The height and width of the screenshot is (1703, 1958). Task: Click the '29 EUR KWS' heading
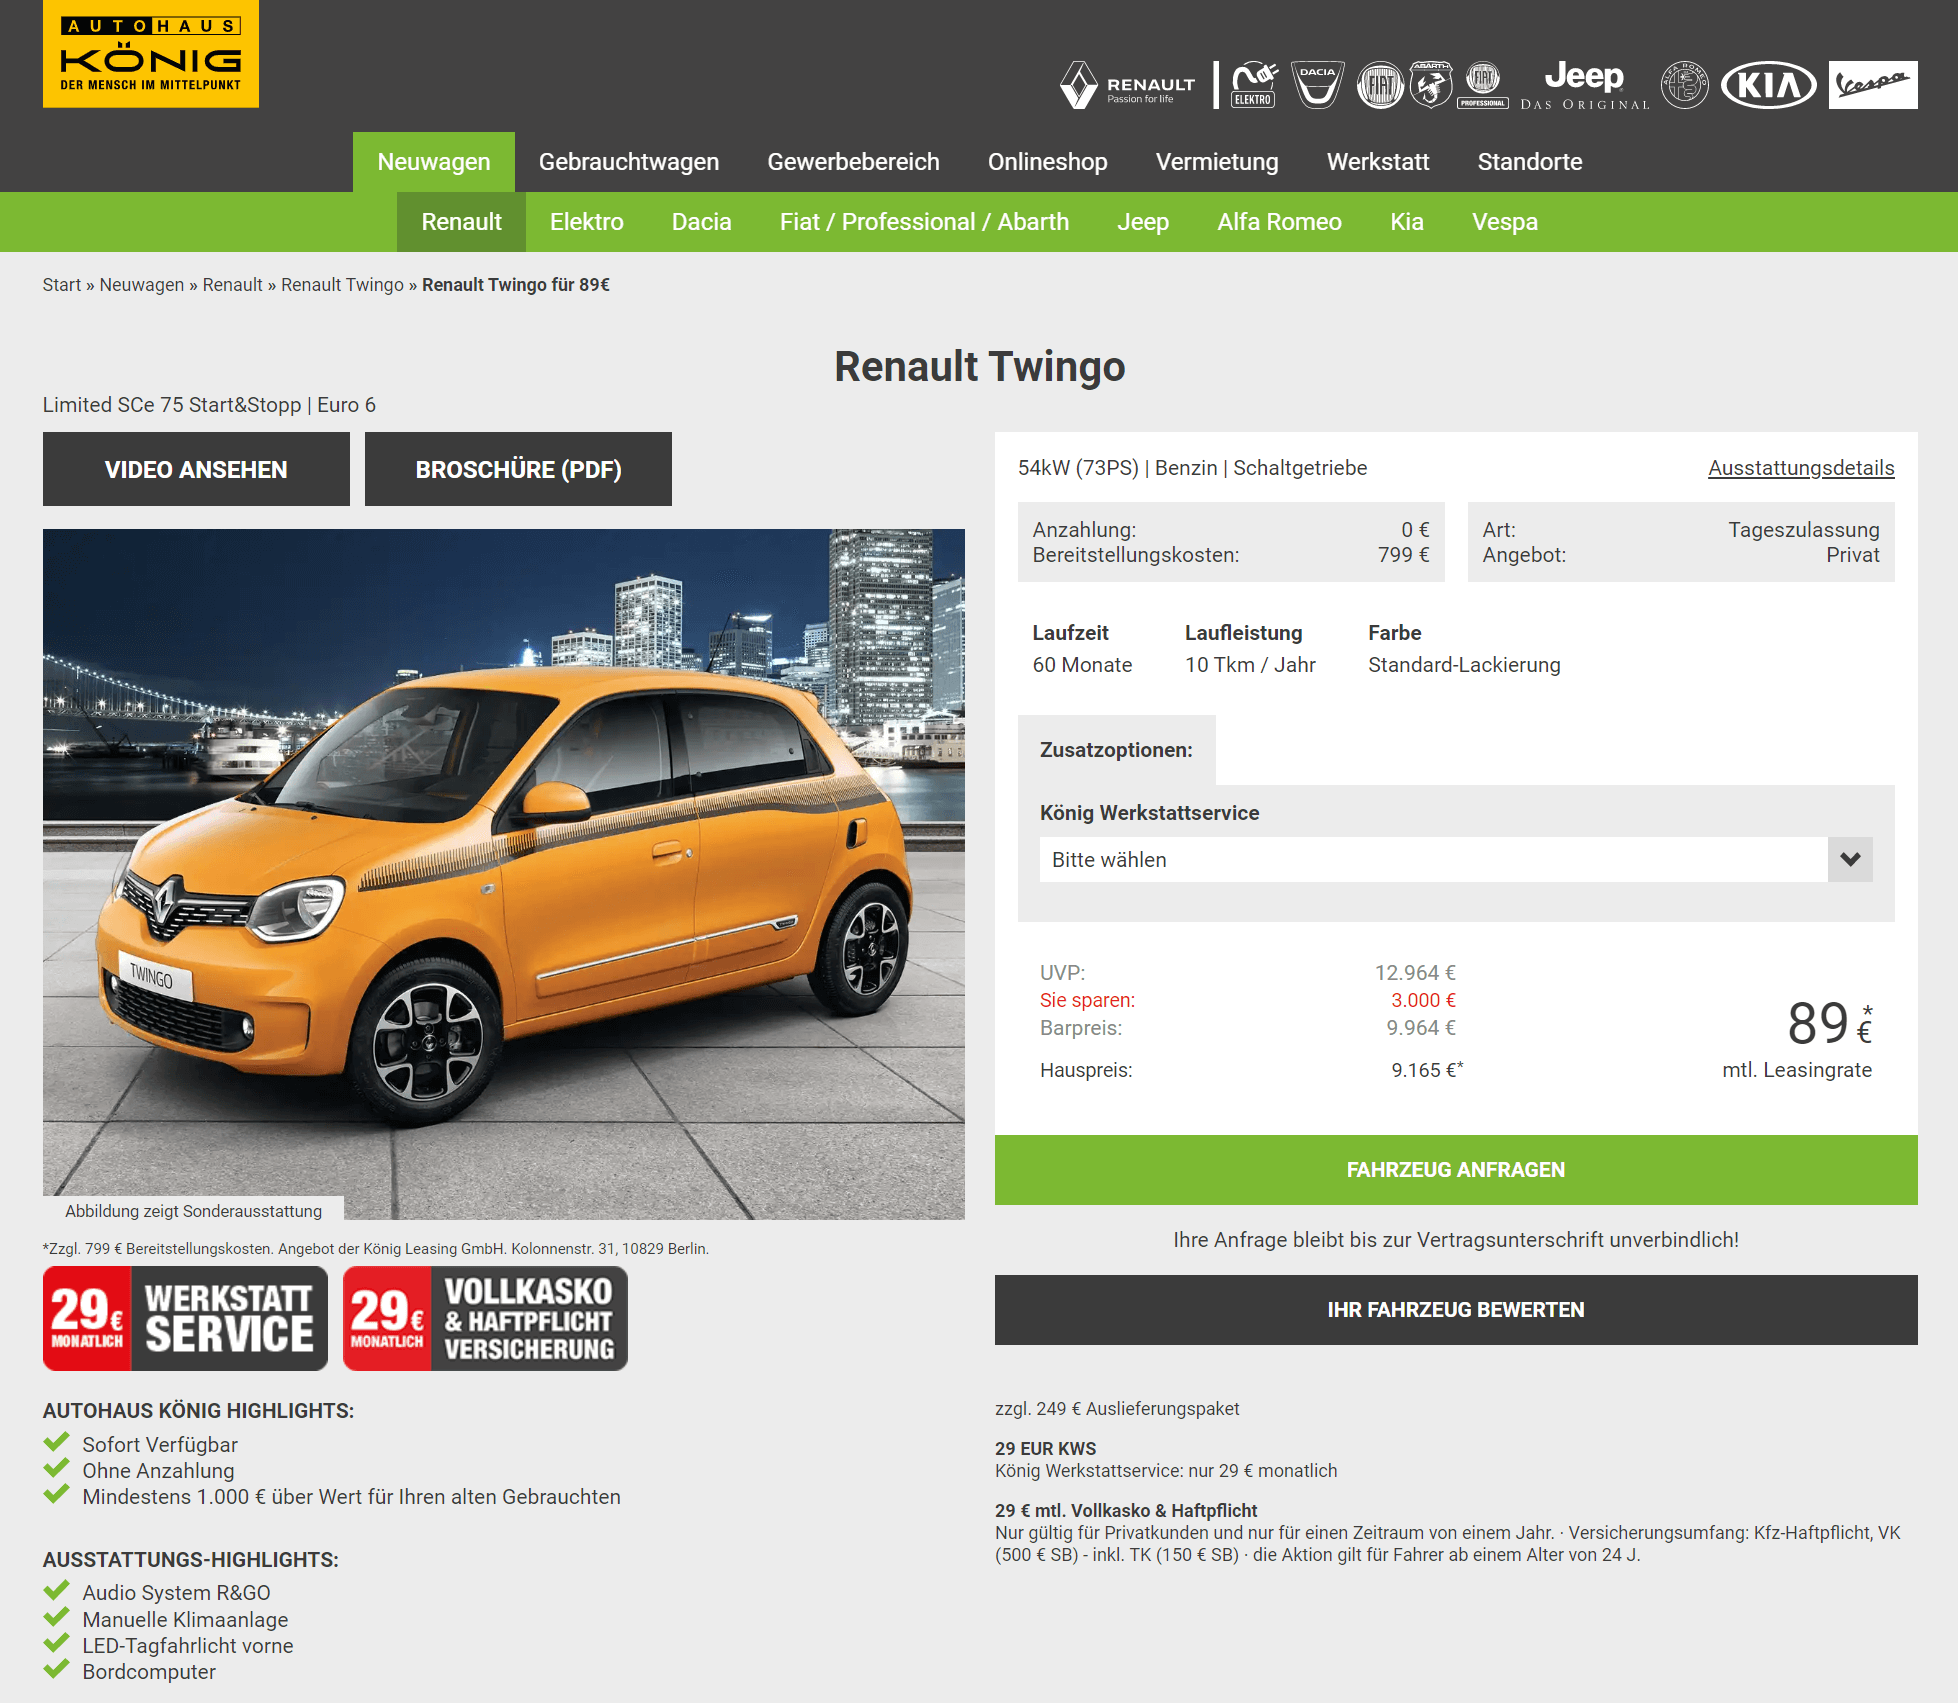(1045, 1449)
